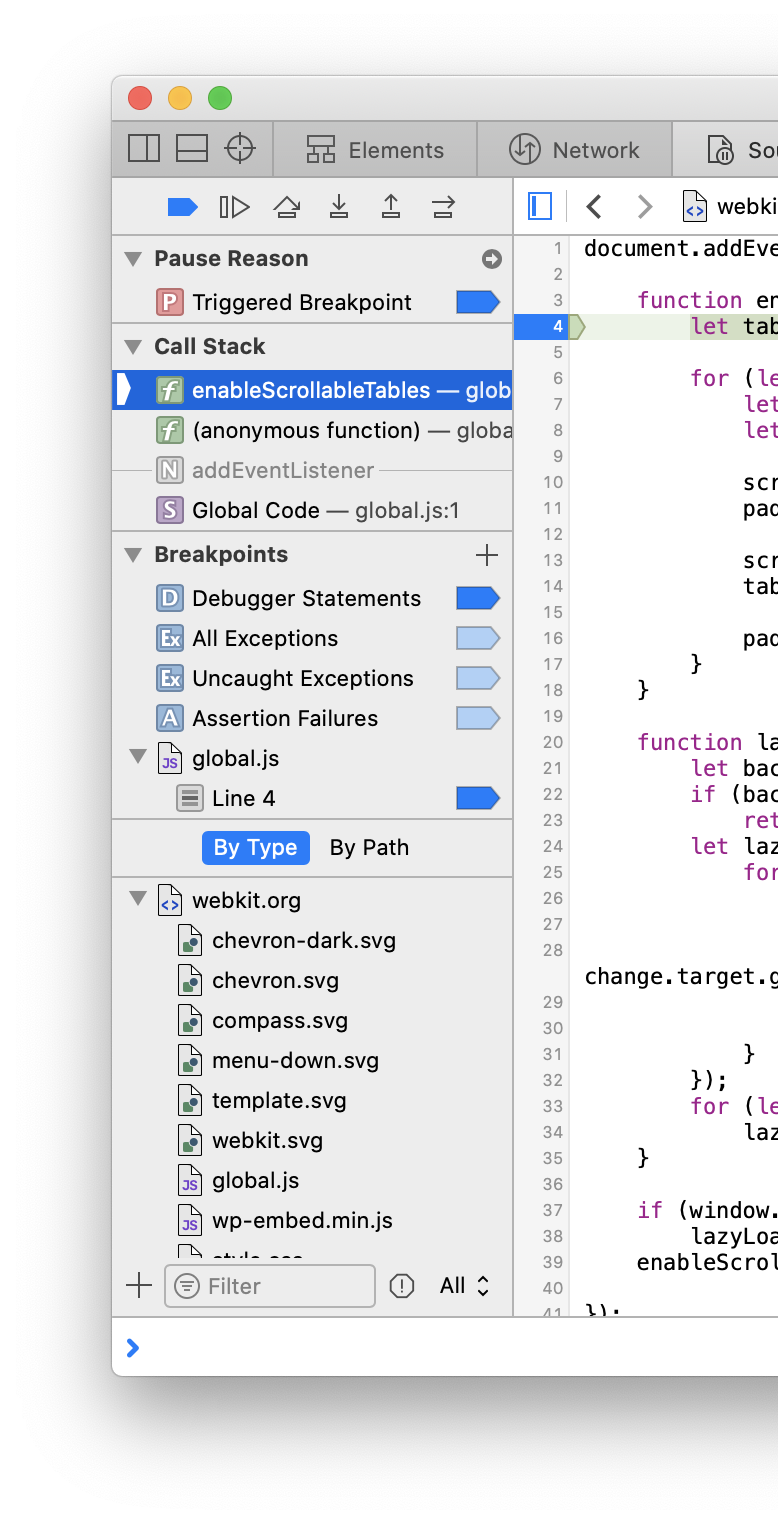Add a new breakpoint with plus icon

pos(487,555)
